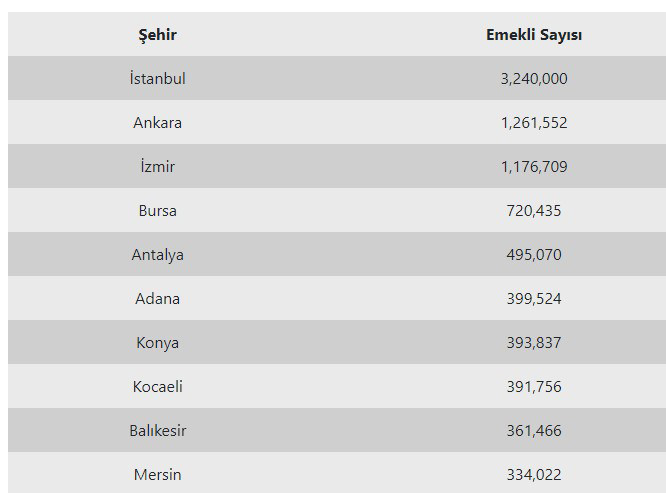Image resolution: width=666 pixels, height=493 pixels.
Task: Select the Mersin row label
Action: [x=157, y=474]
